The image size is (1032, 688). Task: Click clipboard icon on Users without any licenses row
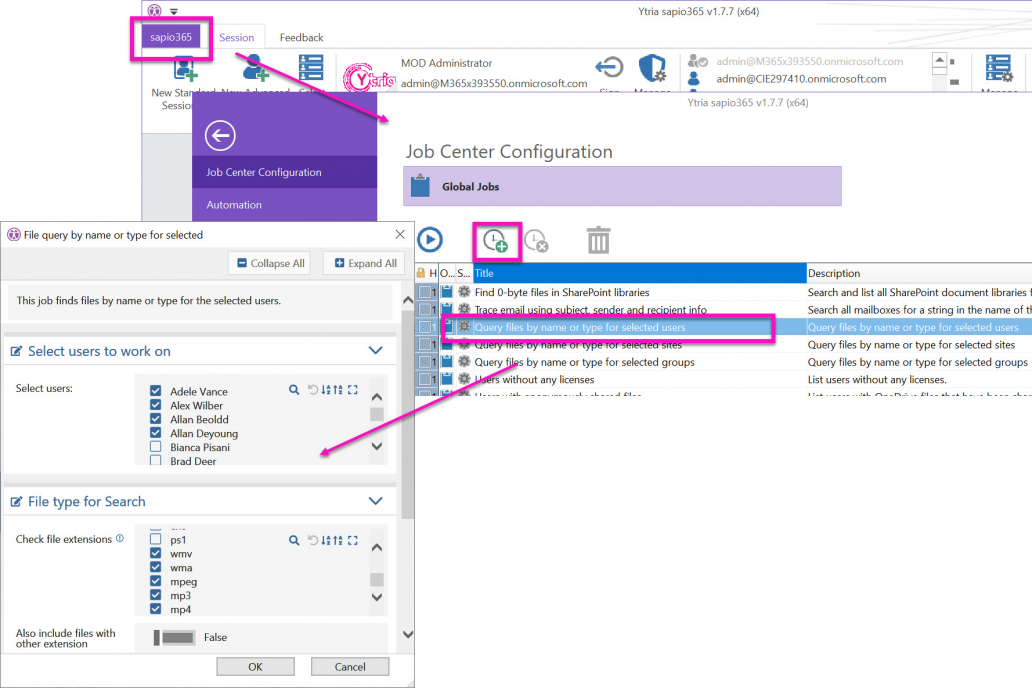[x=447, y=379]
